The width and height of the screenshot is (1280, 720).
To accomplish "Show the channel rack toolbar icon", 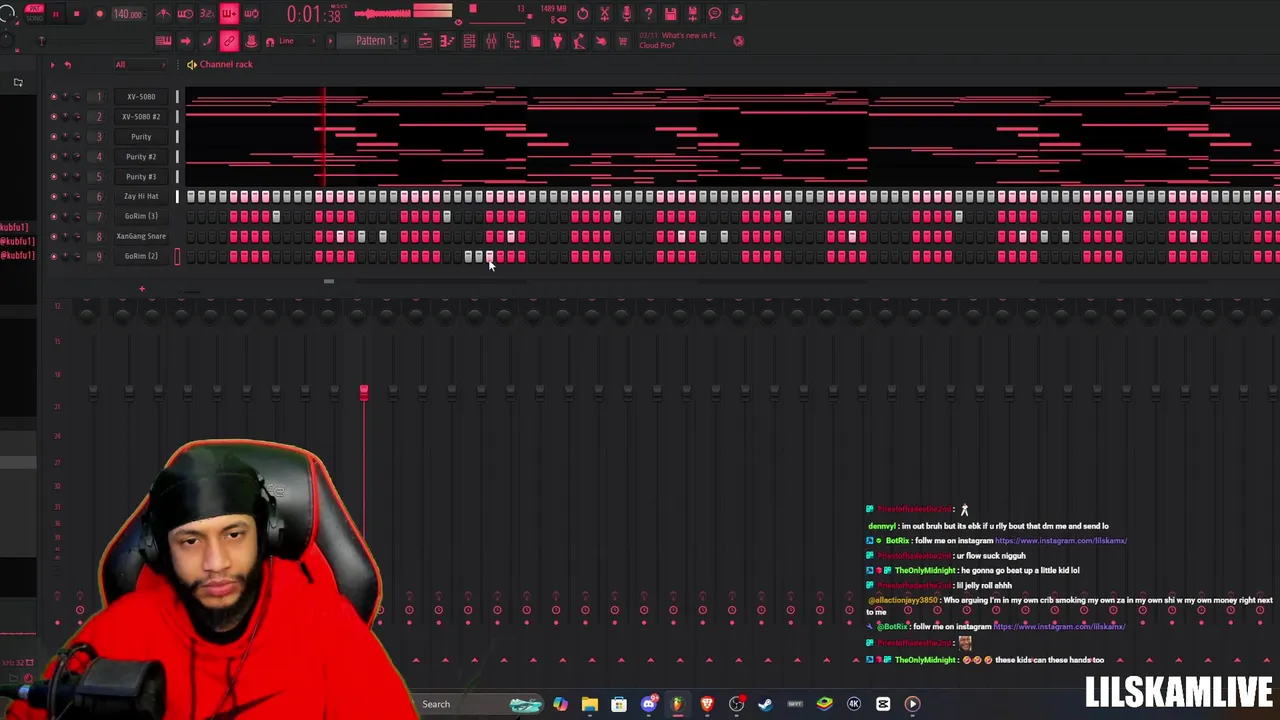I will pyautogui.click(x=469, y=41).
